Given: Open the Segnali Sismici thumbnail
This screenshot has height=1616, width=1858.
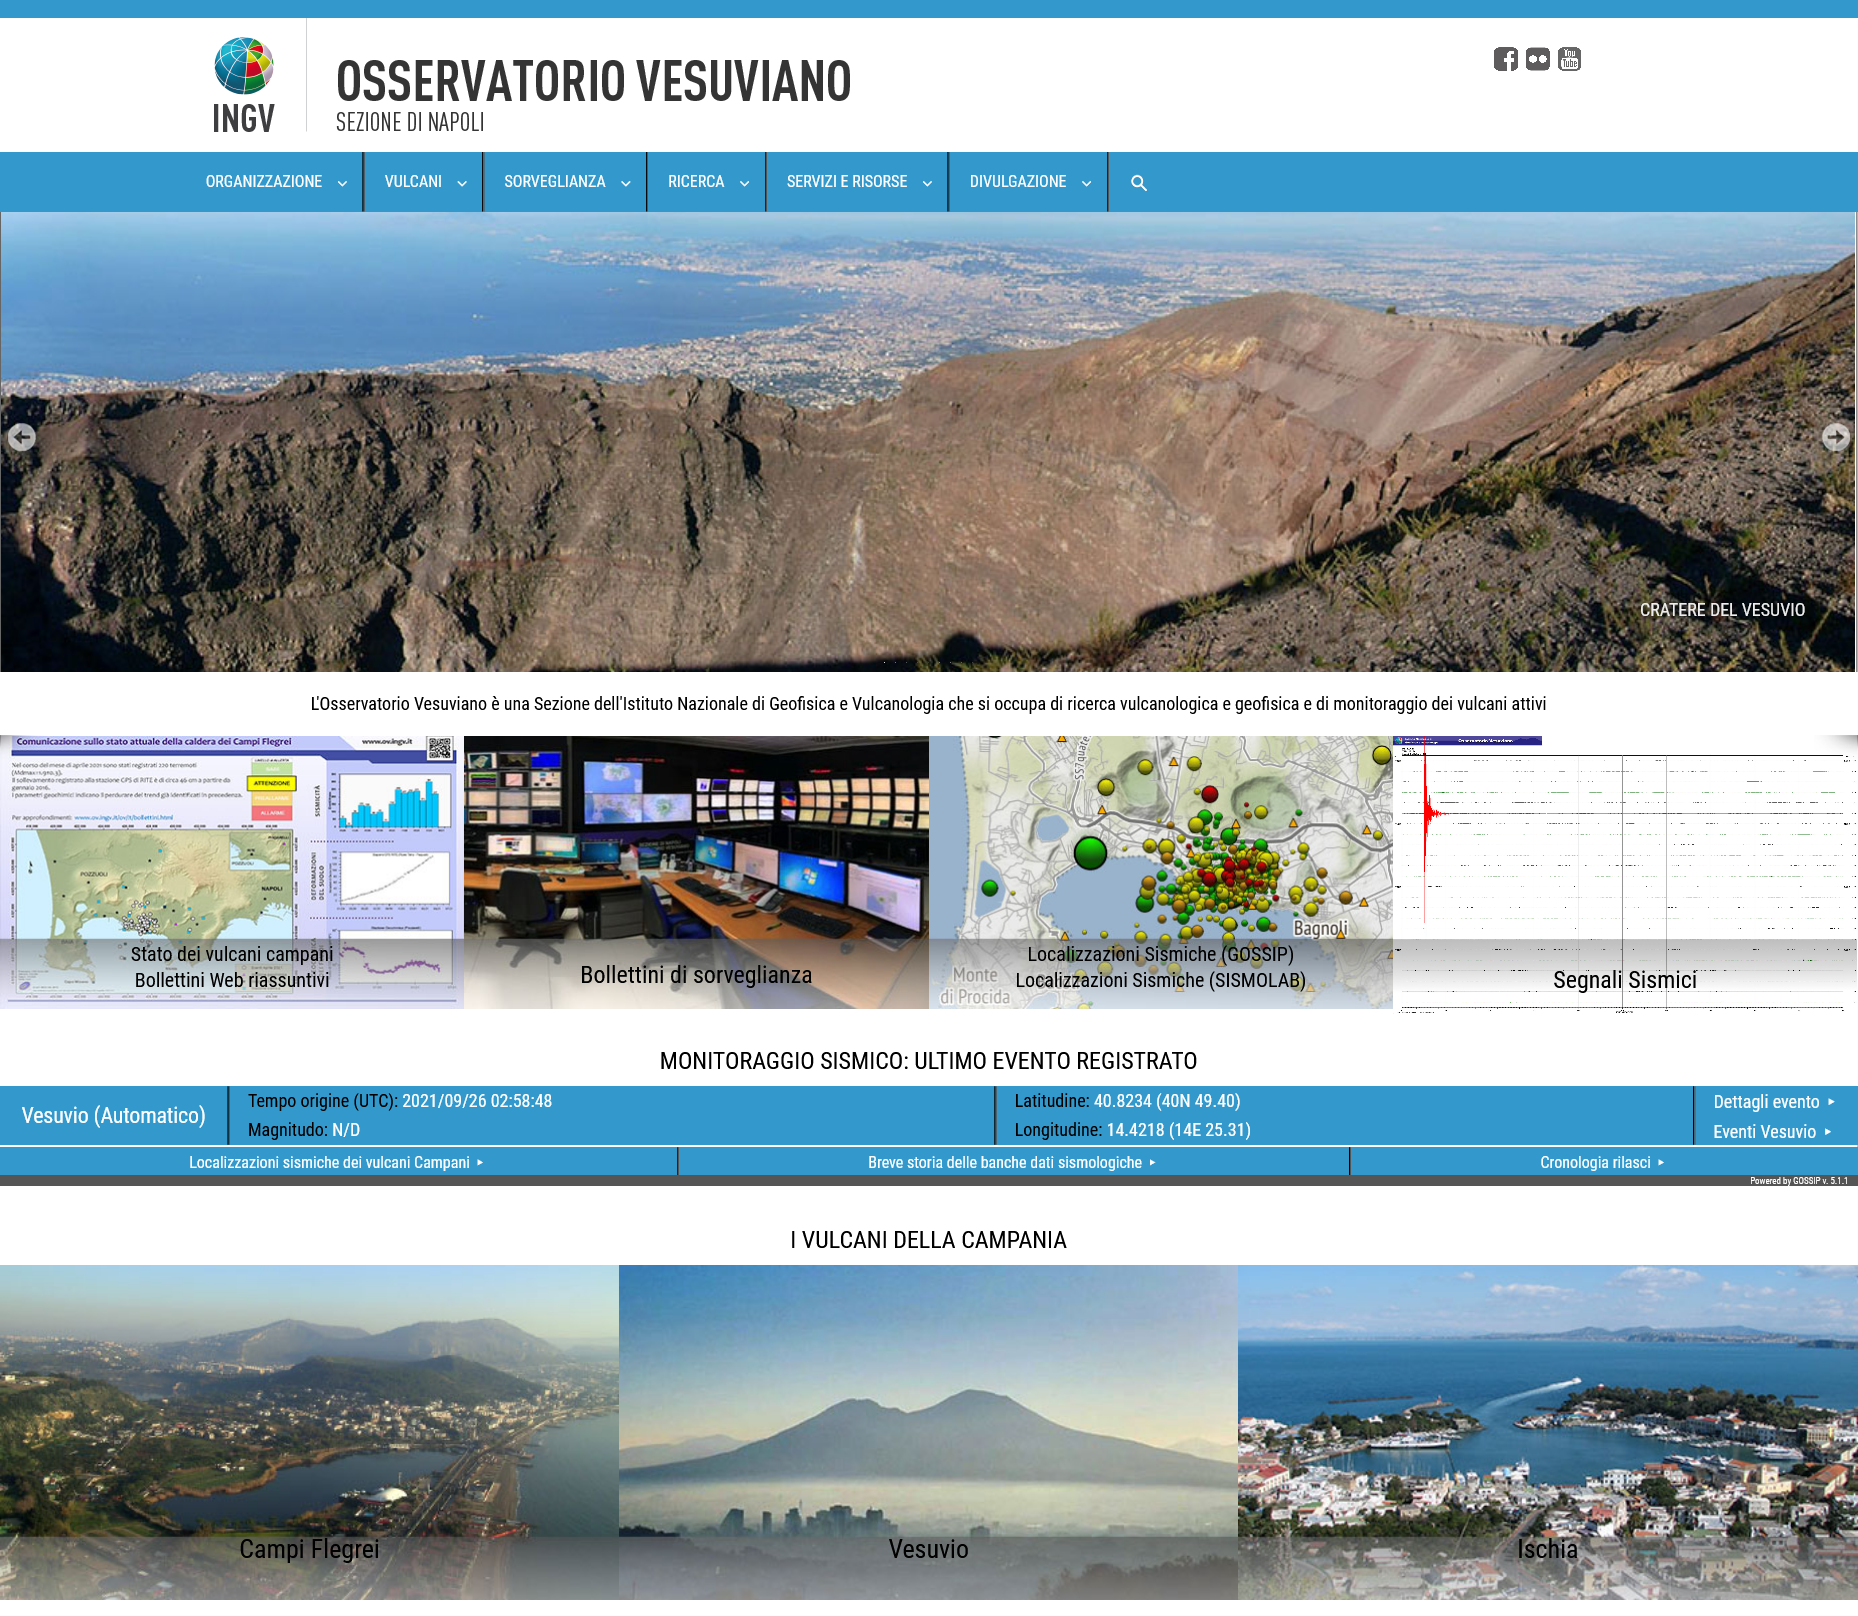Looking at the screenshot, I should click(x=1624, y=872).
